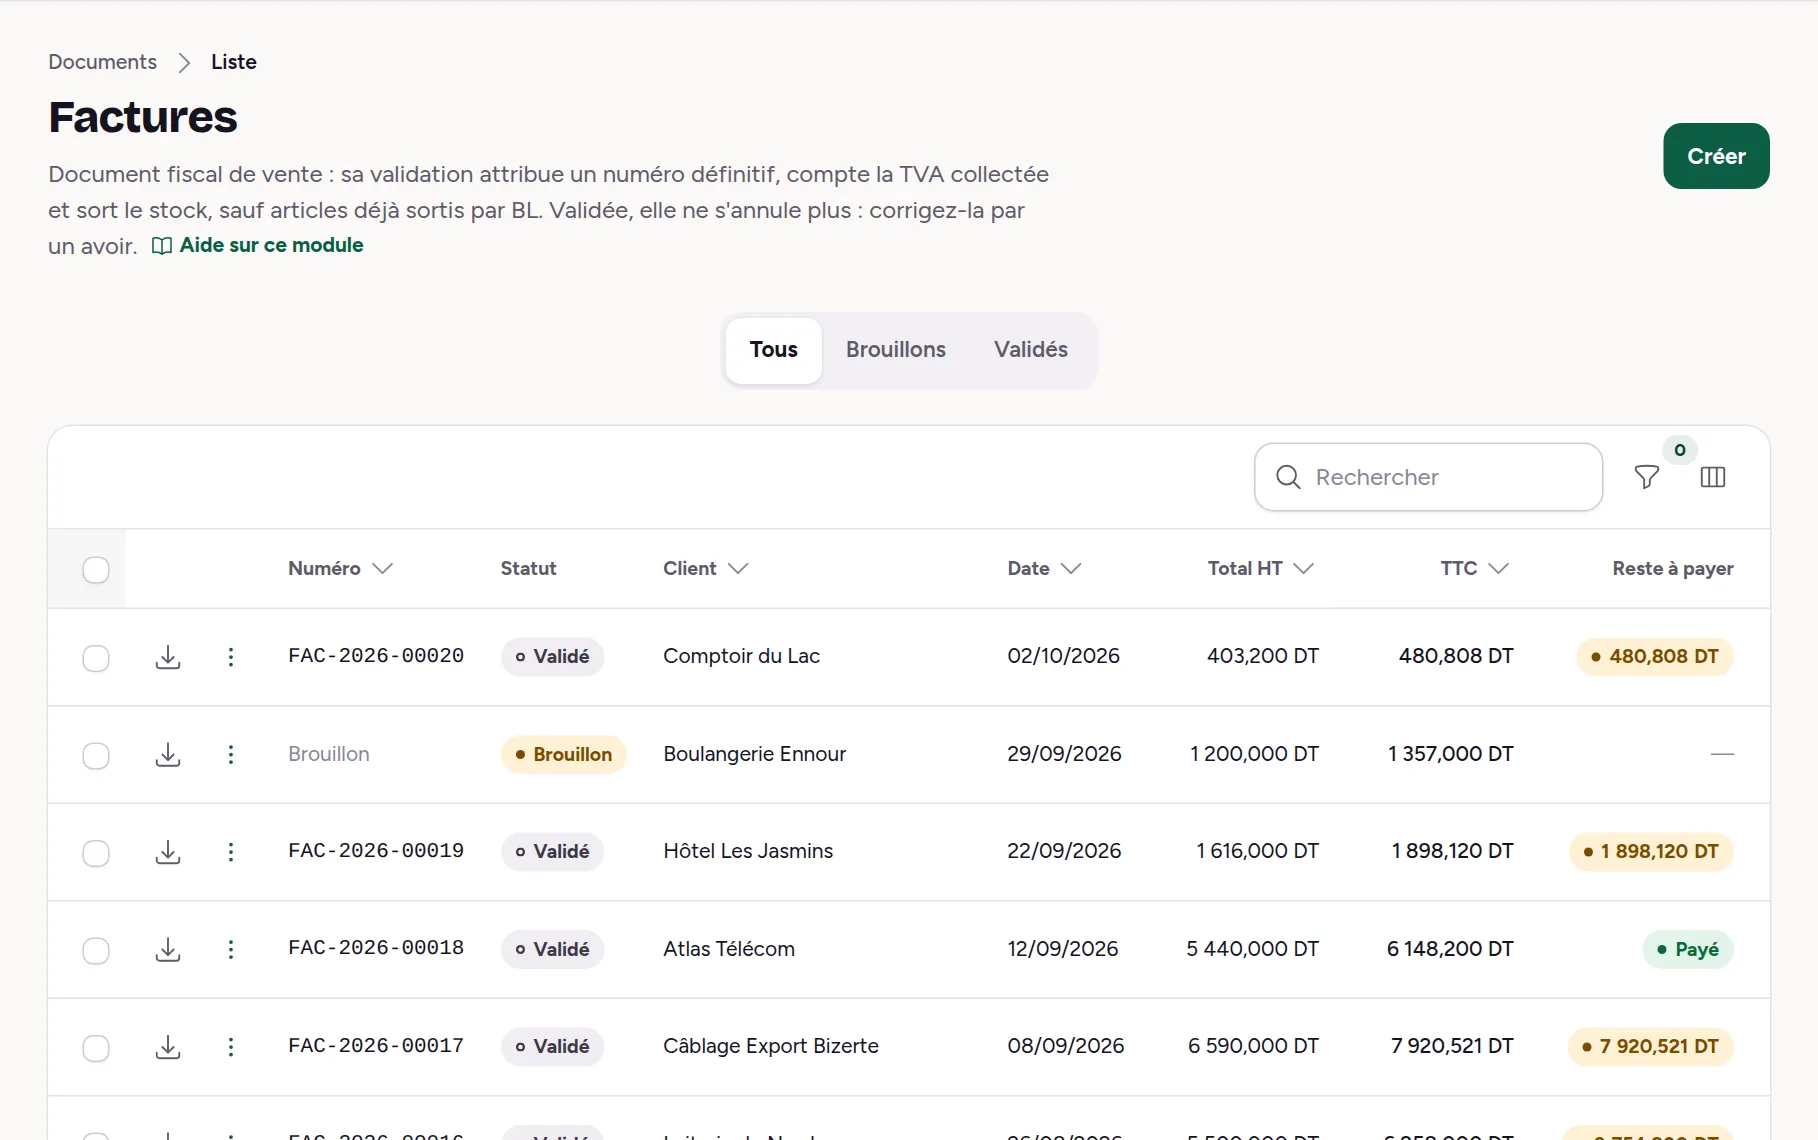Click client name Hôtel Les Jasmins
The height and width of the screenshot is (1140, 1818).
pos(748,851)
